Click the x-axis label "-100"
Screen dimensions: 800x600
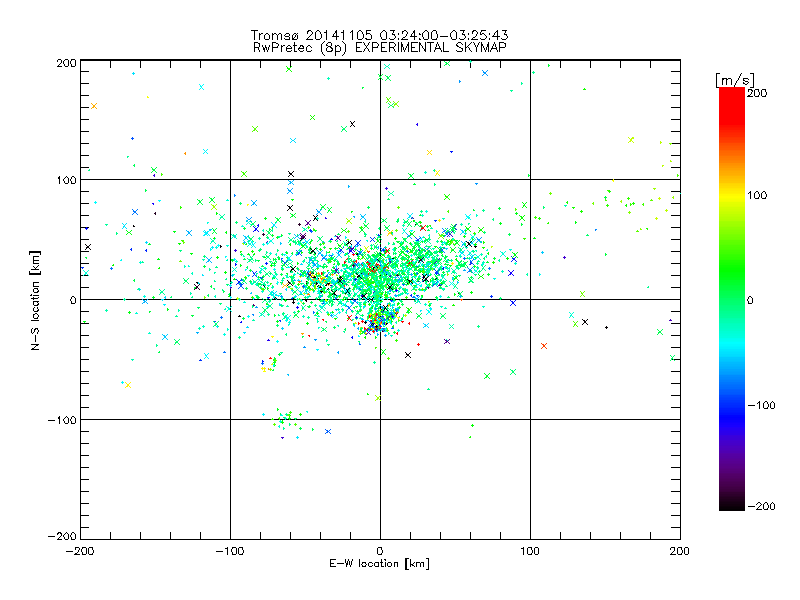(x=230, y=551)
